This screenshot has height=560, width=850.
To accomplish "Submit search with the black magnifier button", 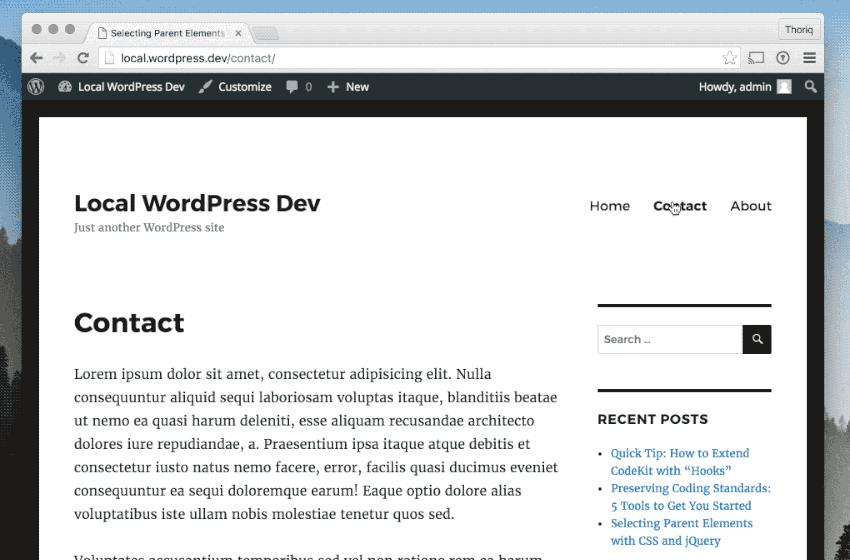I will pos(757,339).
